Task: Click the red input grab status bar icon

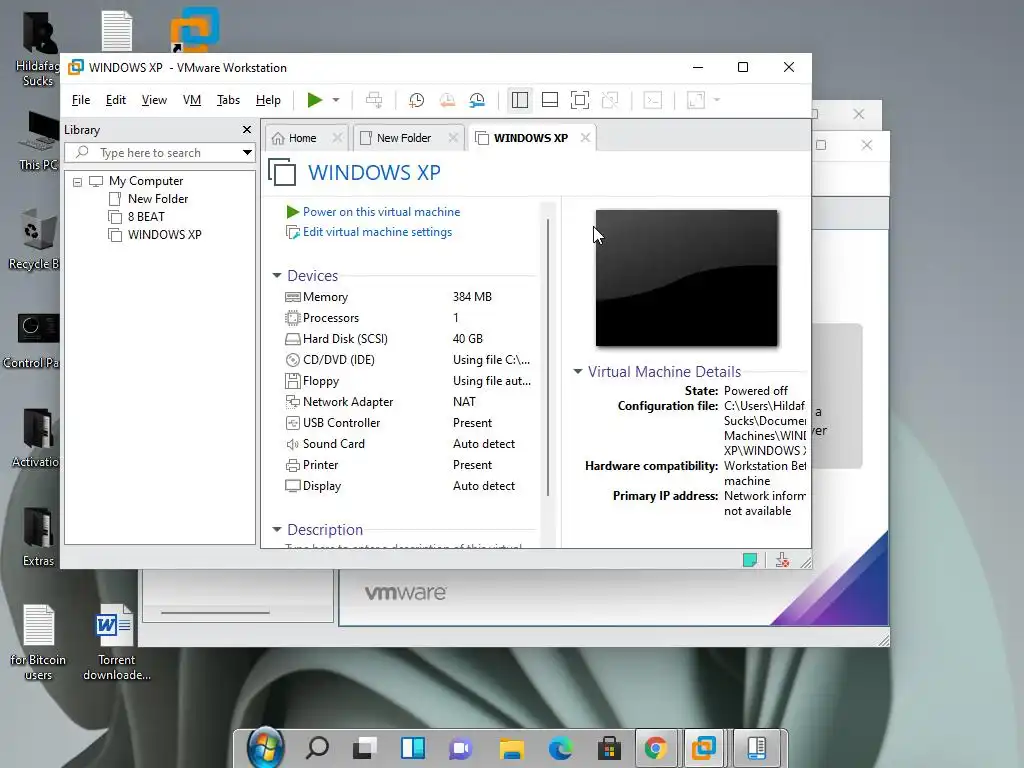Action: [782, 560]
